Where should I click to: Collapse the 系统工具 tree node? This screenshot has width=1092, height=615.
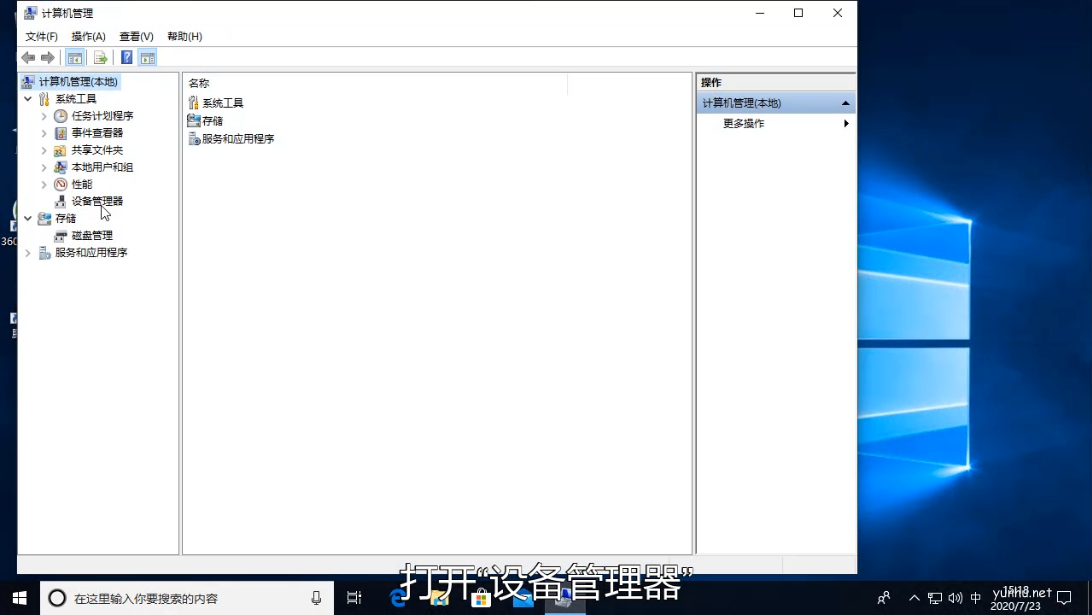[x=28, y=99]
